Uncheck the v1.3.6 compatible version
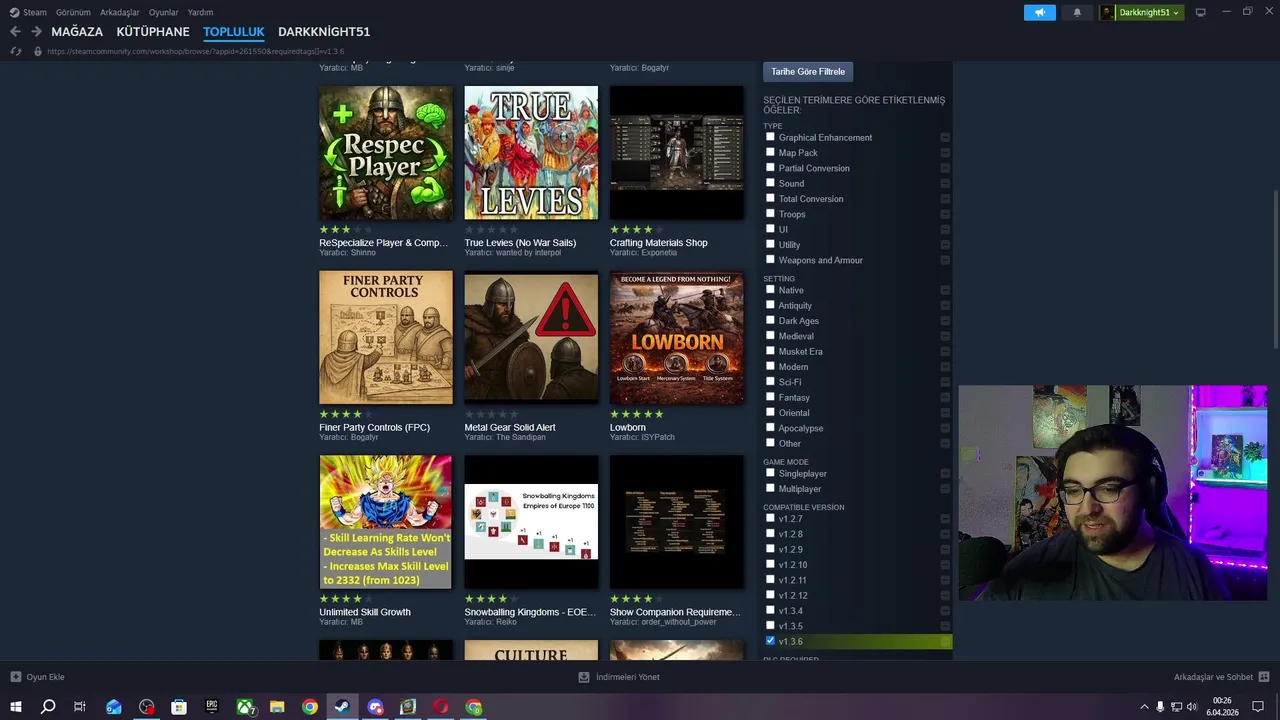This screenshot has height=720, width=1280. coord(770,641)
